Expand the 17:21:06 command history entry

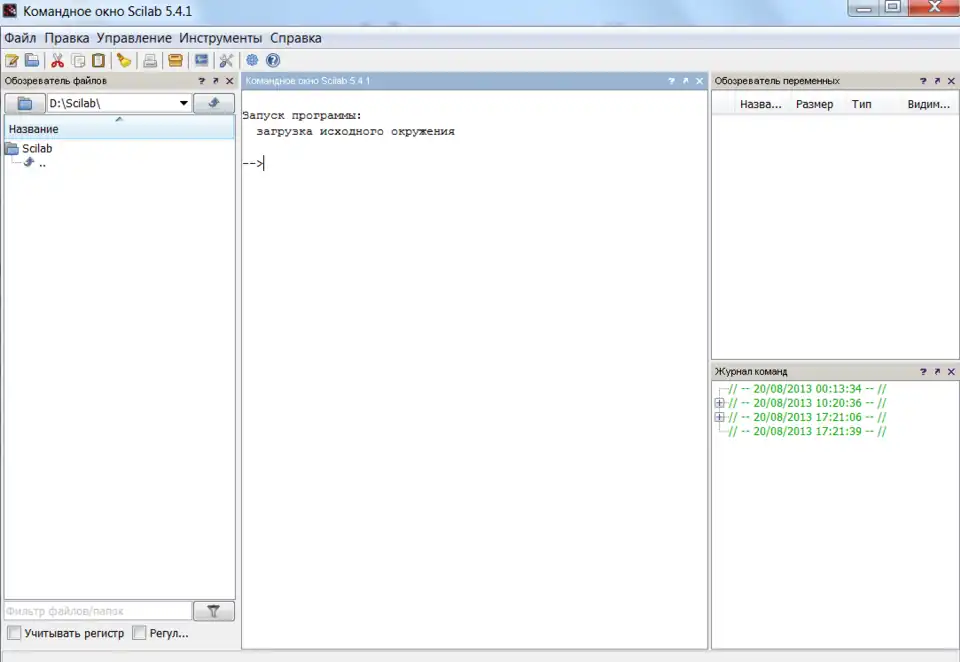[x=720, y=417]
